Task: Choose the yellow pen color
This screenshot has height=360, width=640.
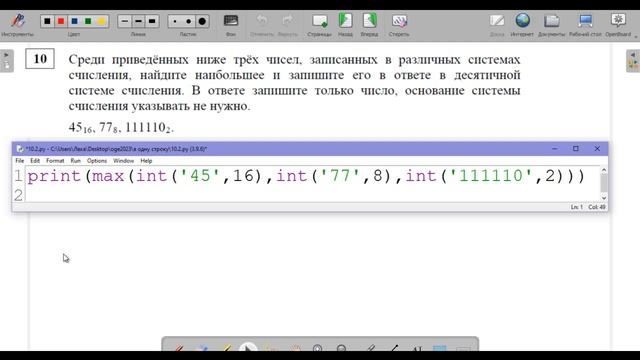Action: [101, 21]
